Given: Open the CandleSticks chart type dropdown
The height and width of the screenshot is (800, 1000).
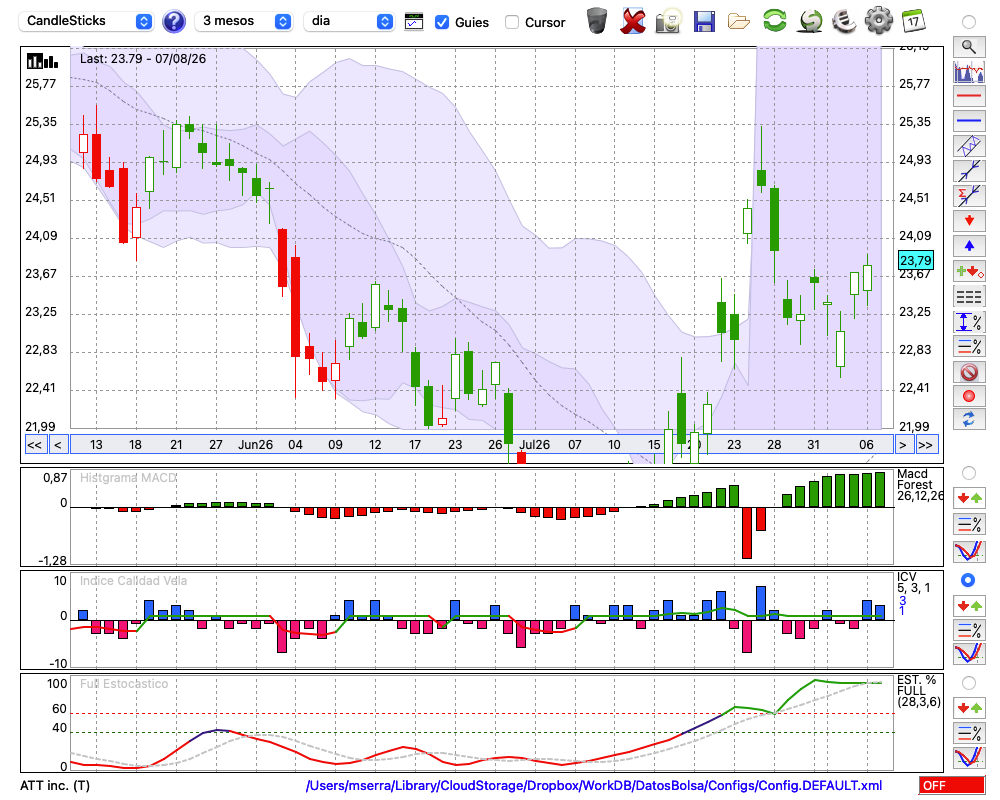Looking at the screenshot, I should (86, 21).
